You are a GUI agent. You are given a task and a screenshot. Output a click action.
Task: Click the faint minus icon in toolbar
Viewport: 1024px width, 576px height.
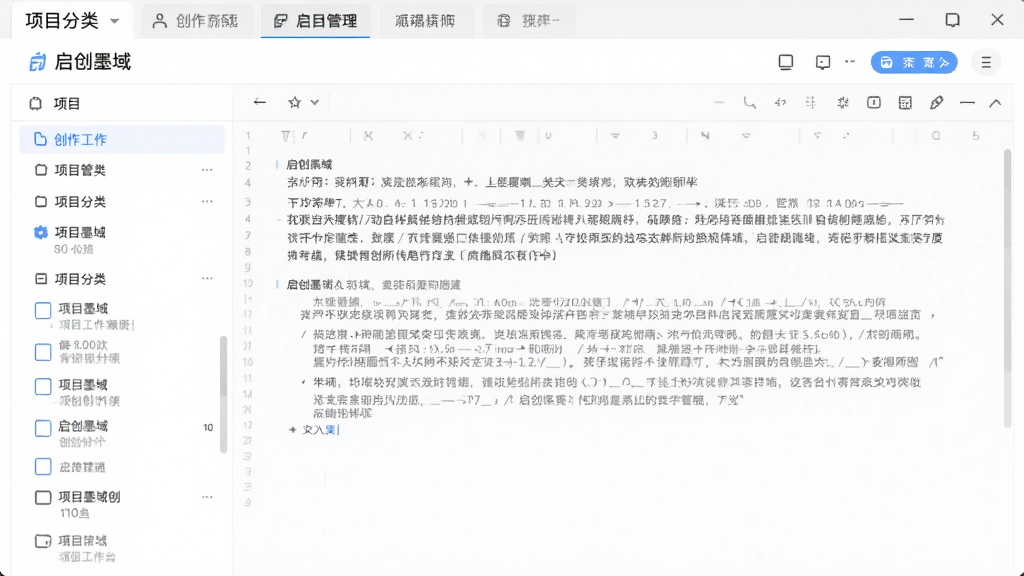719,103
